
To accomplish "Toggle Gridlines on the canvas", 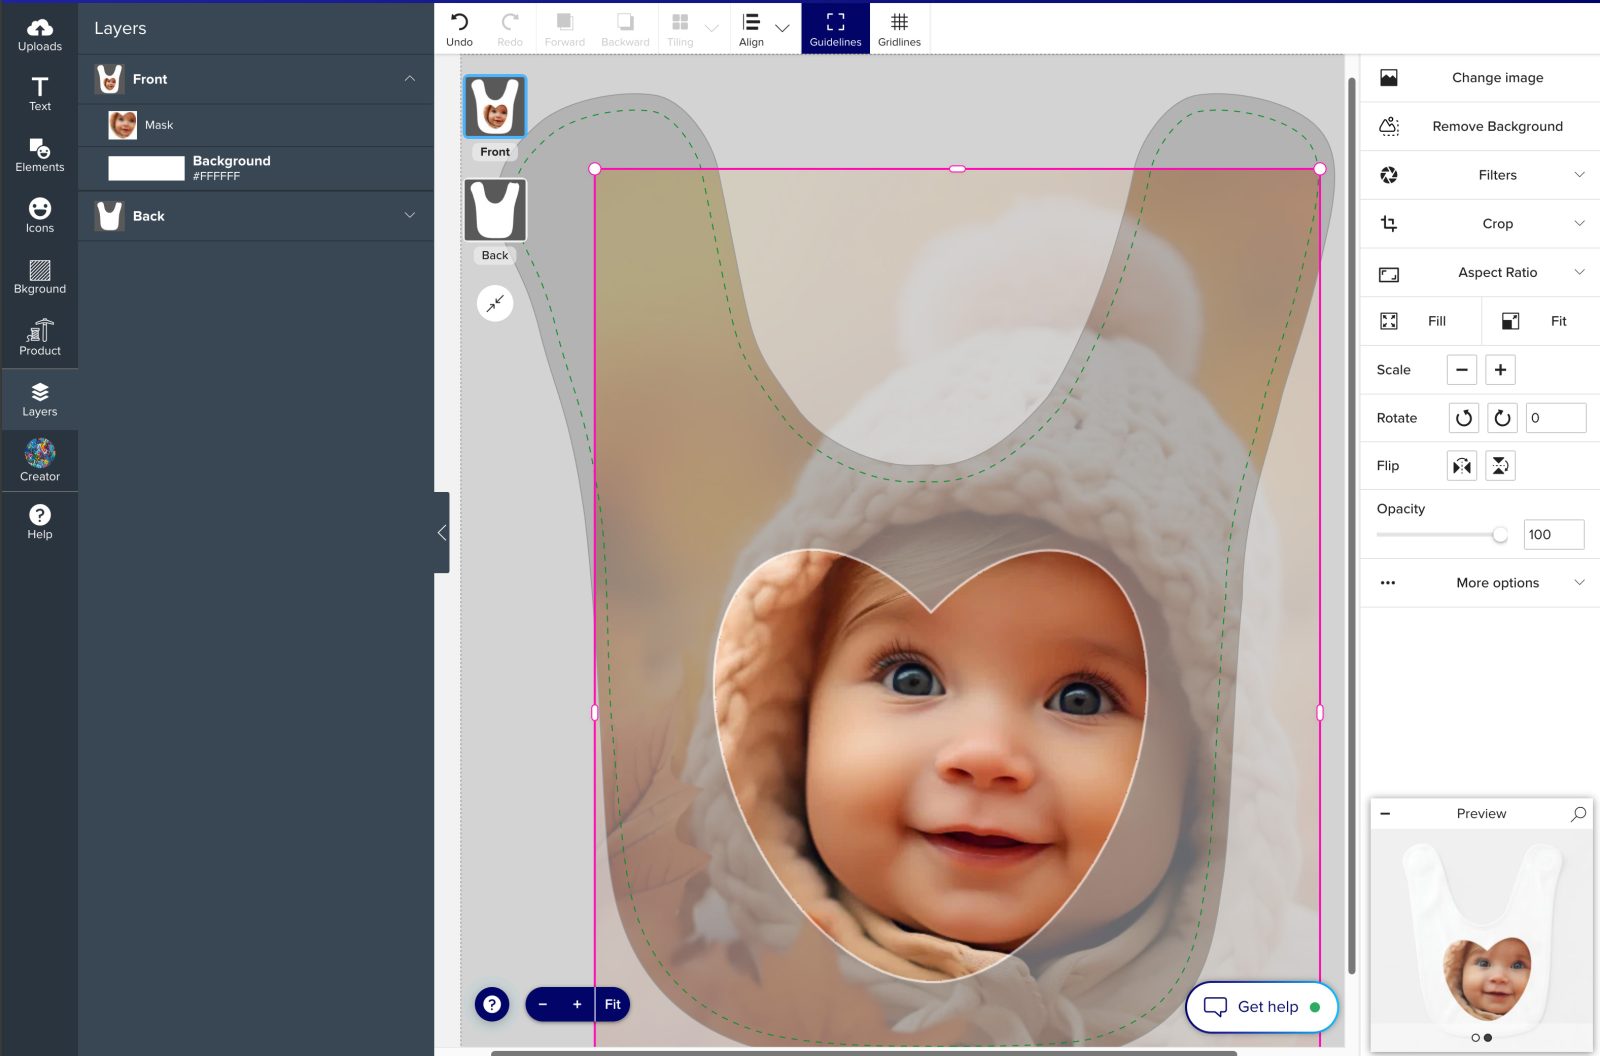I will (x=899, y=29).
